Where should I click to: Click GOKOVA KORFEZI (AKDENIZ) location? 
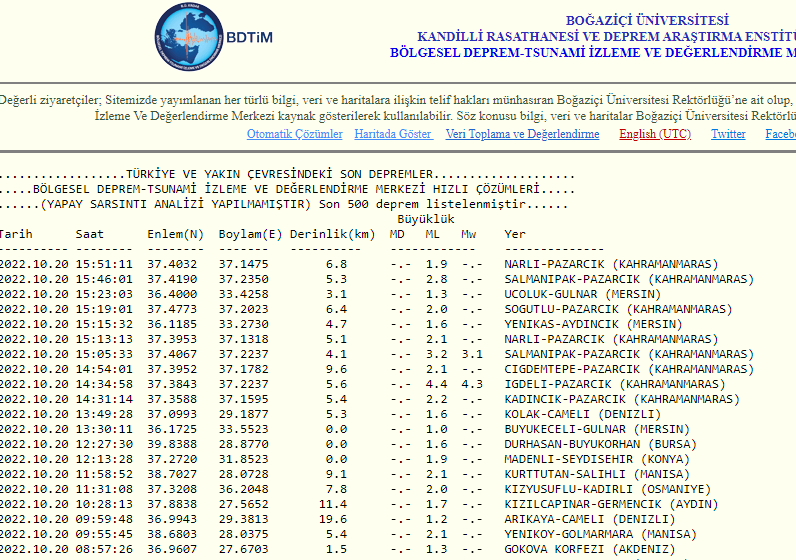[590, 549]
